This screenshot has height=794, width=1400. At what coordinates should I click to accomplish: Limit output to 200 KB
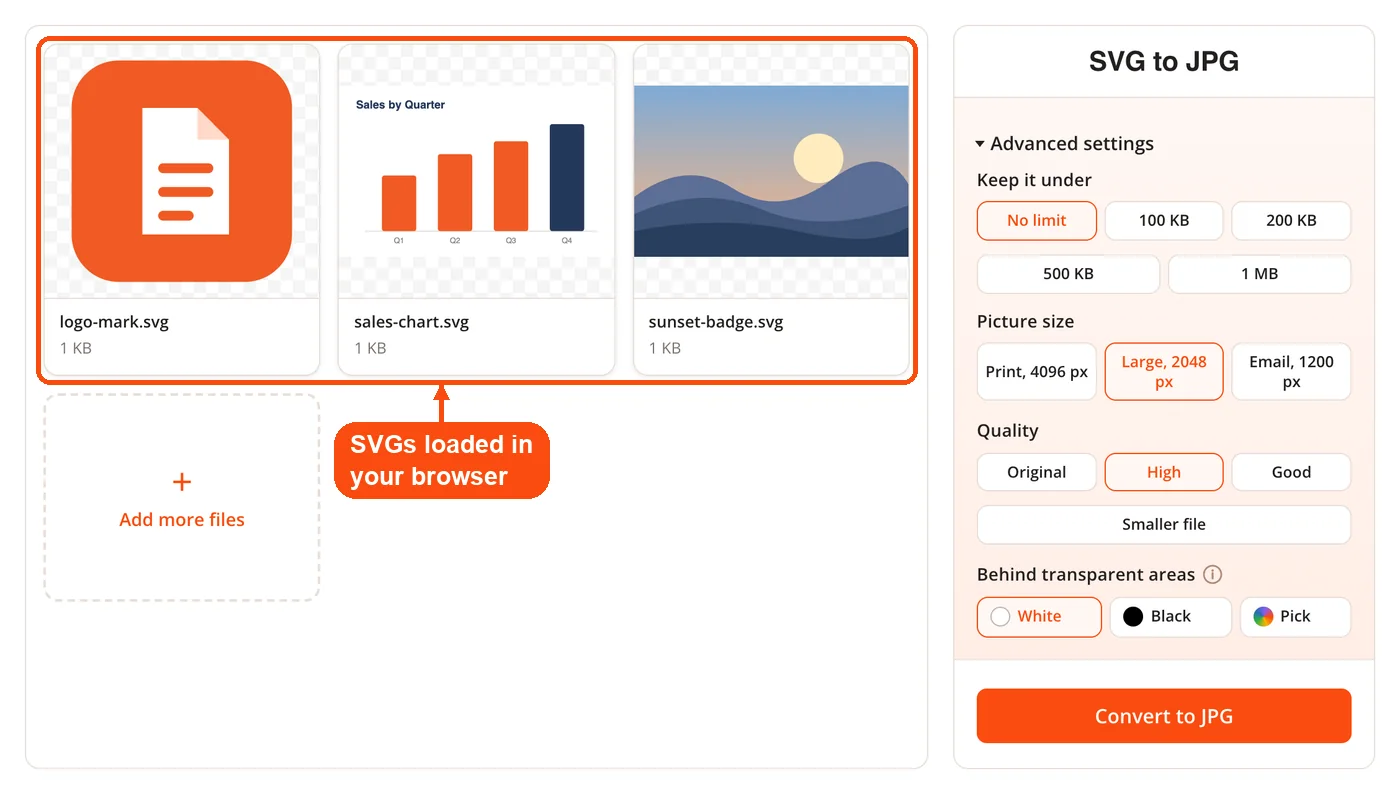click(1291, 221)
